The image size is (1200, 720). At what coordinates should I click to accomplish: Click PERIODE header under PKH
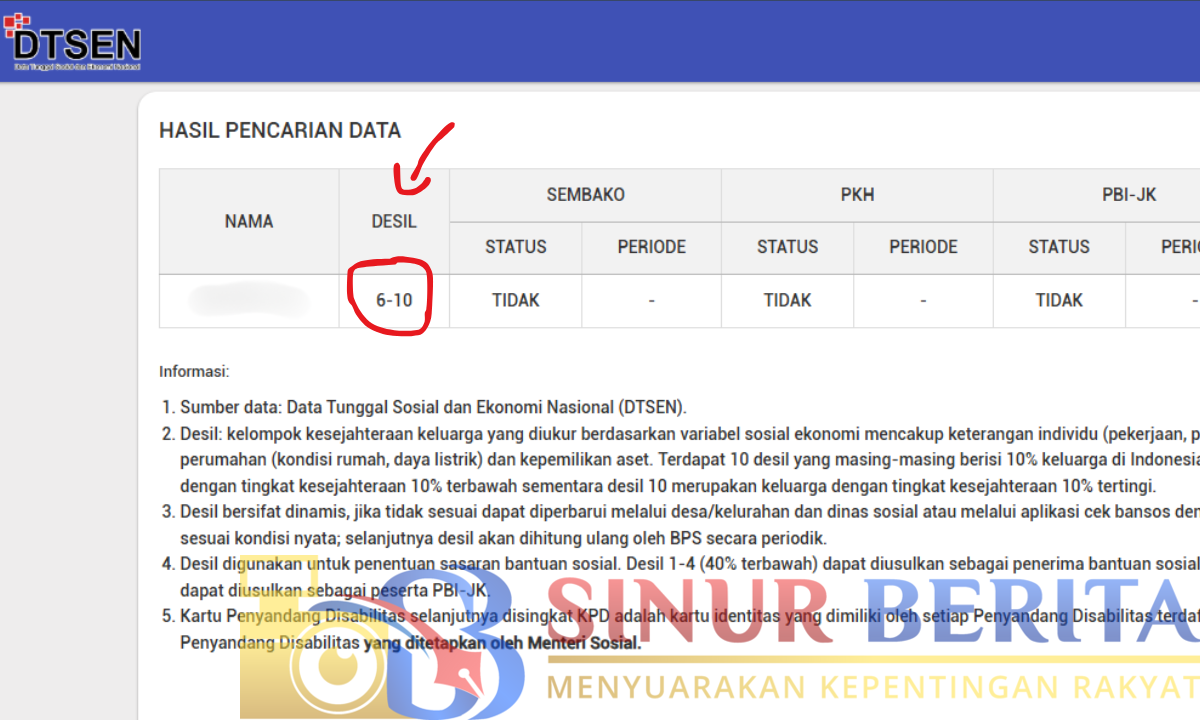(x=923, y=247)
